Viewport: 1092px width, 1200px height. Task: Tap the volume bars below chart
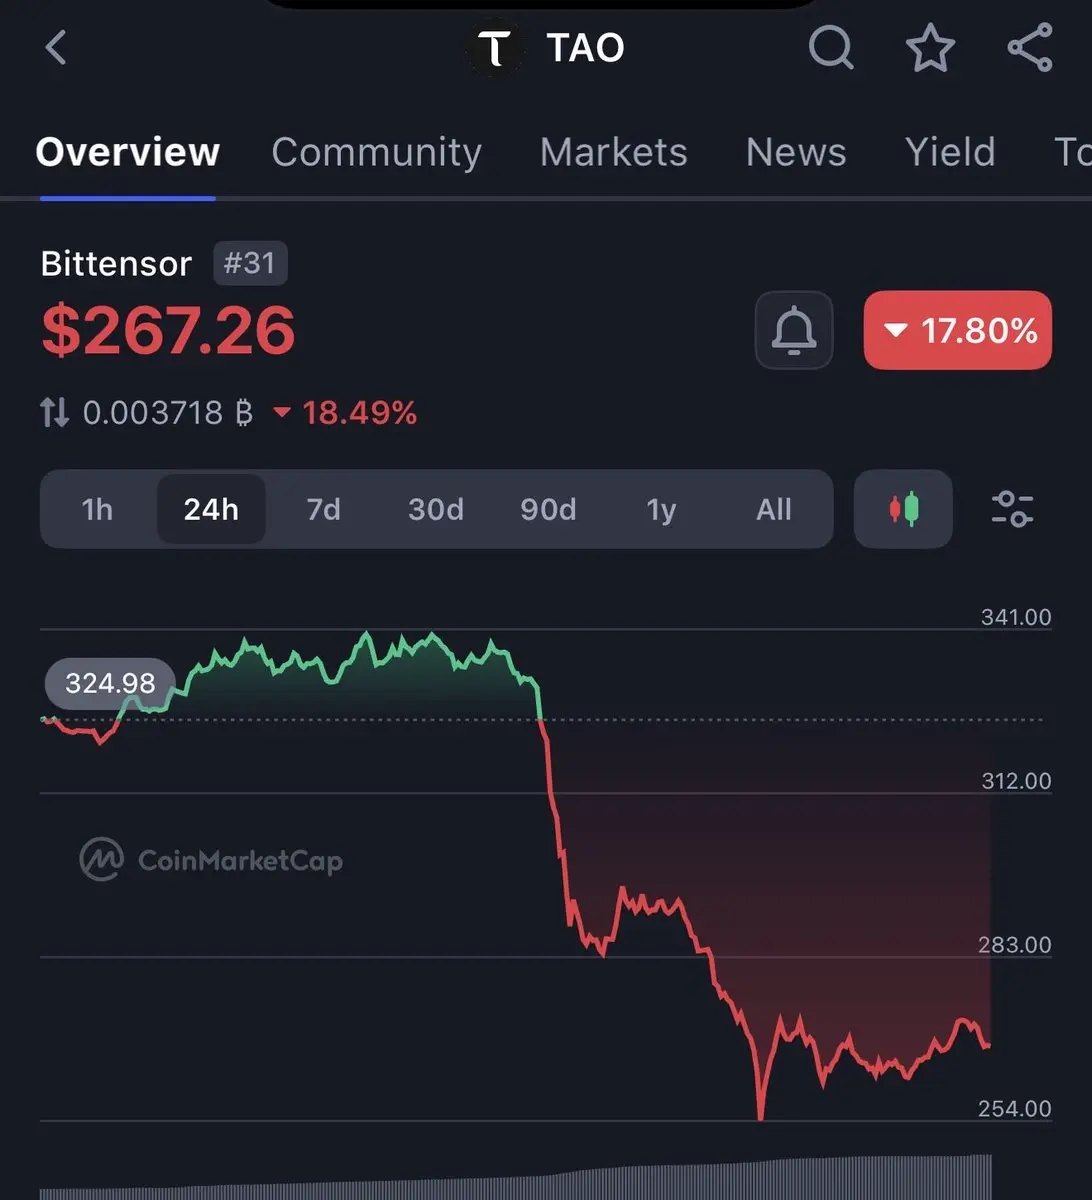(516, 1178)
